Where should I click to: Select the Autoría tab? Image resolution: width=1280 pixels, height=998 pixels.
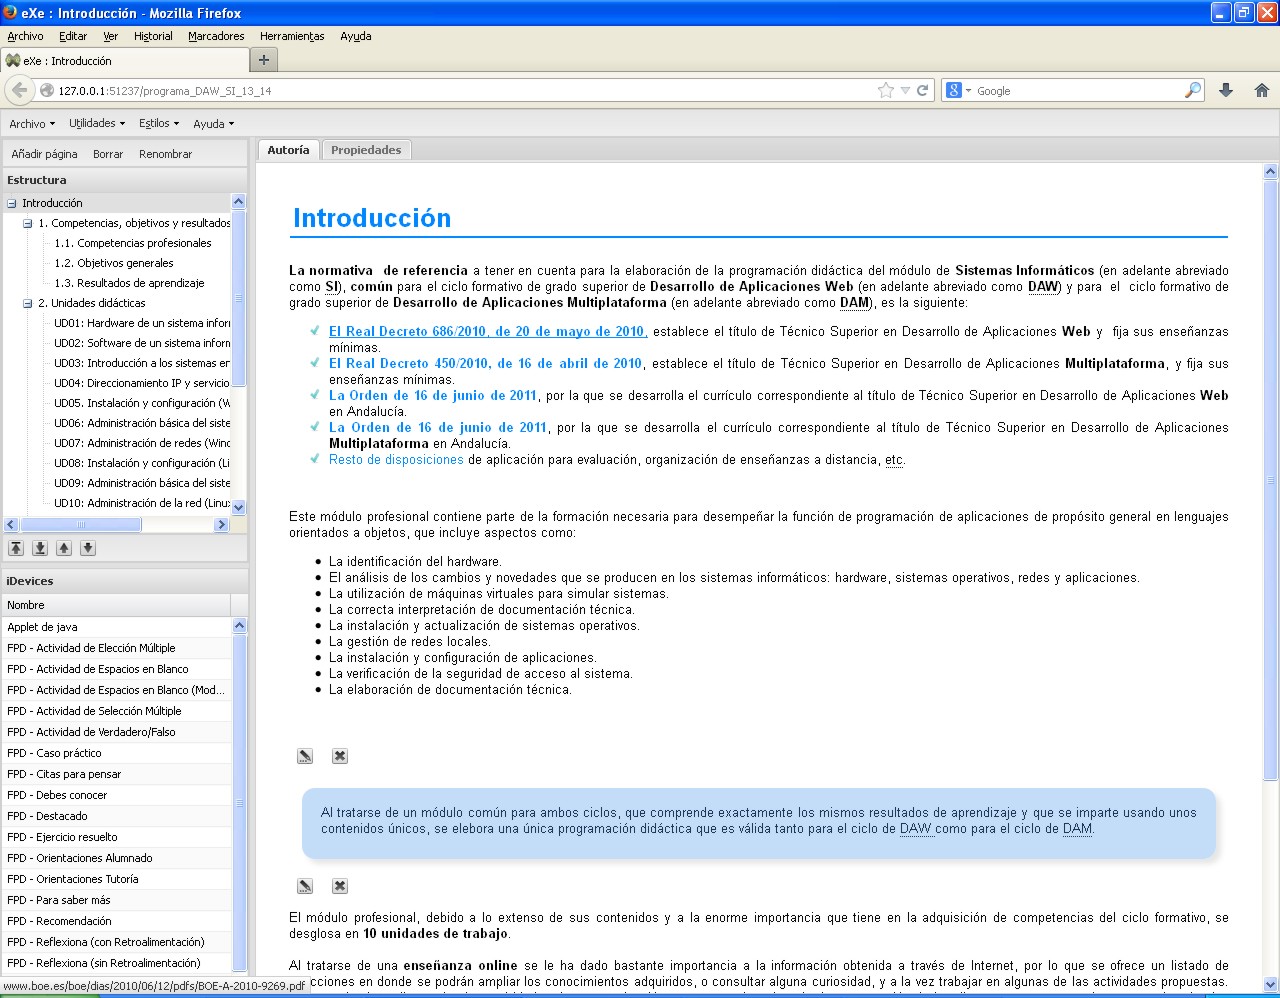click(x=288, y=150)
